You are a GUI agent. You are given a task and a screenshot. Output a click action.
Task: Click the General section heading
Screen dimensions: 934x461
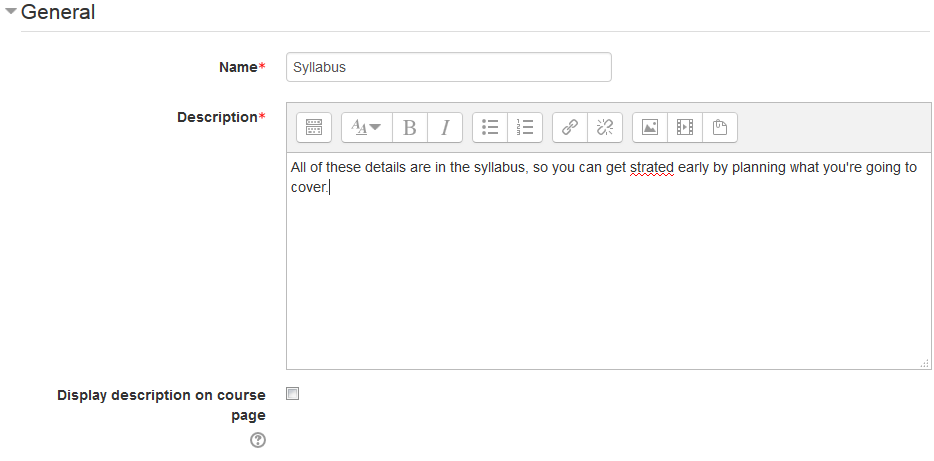click(58, 13)
